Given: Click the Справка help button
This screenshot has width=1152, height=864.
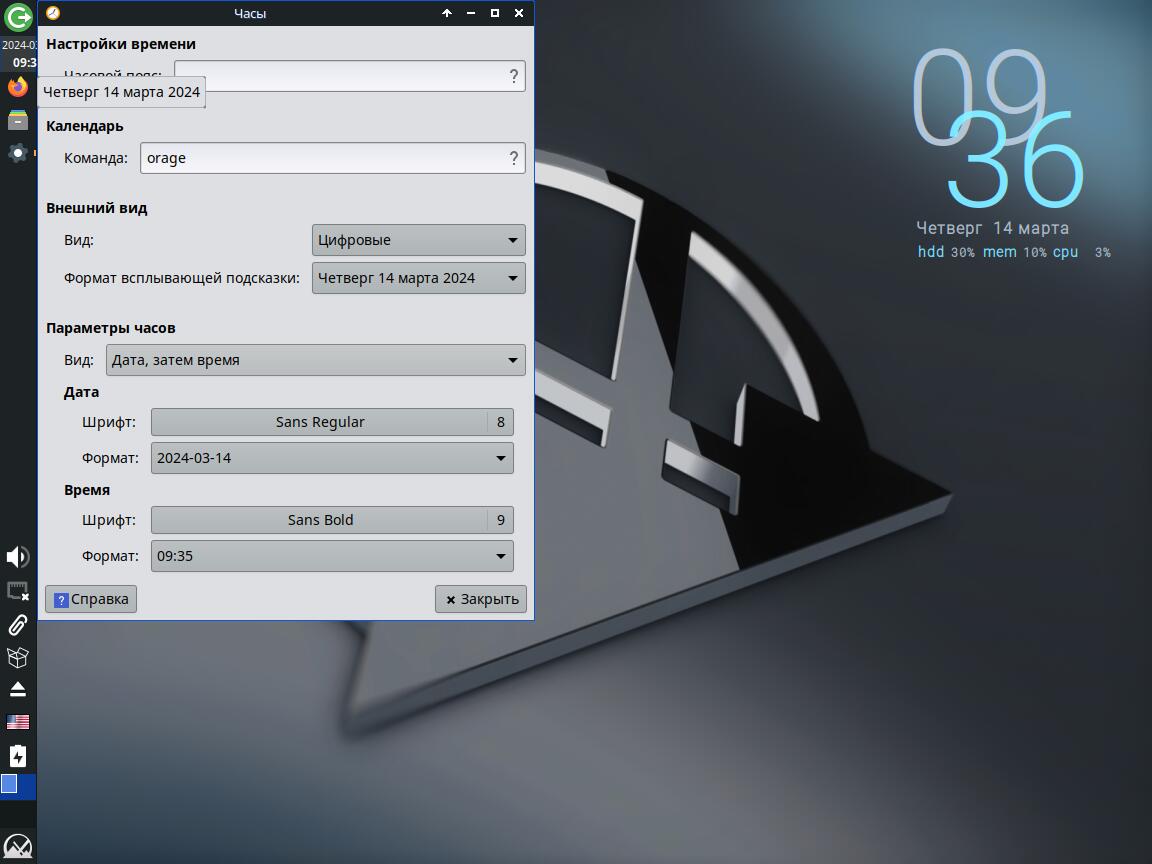Looking at the screenshot, I should coord(91,599).
